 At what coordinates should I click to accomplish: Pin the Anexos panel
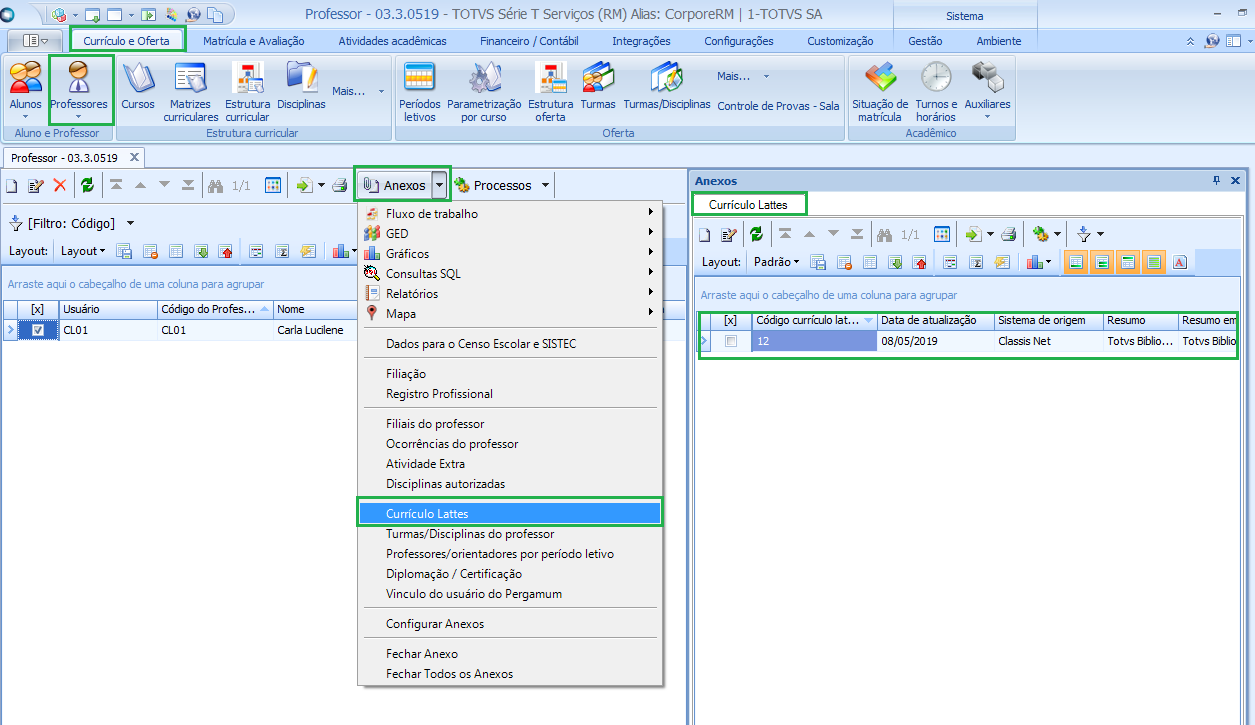1217,181
